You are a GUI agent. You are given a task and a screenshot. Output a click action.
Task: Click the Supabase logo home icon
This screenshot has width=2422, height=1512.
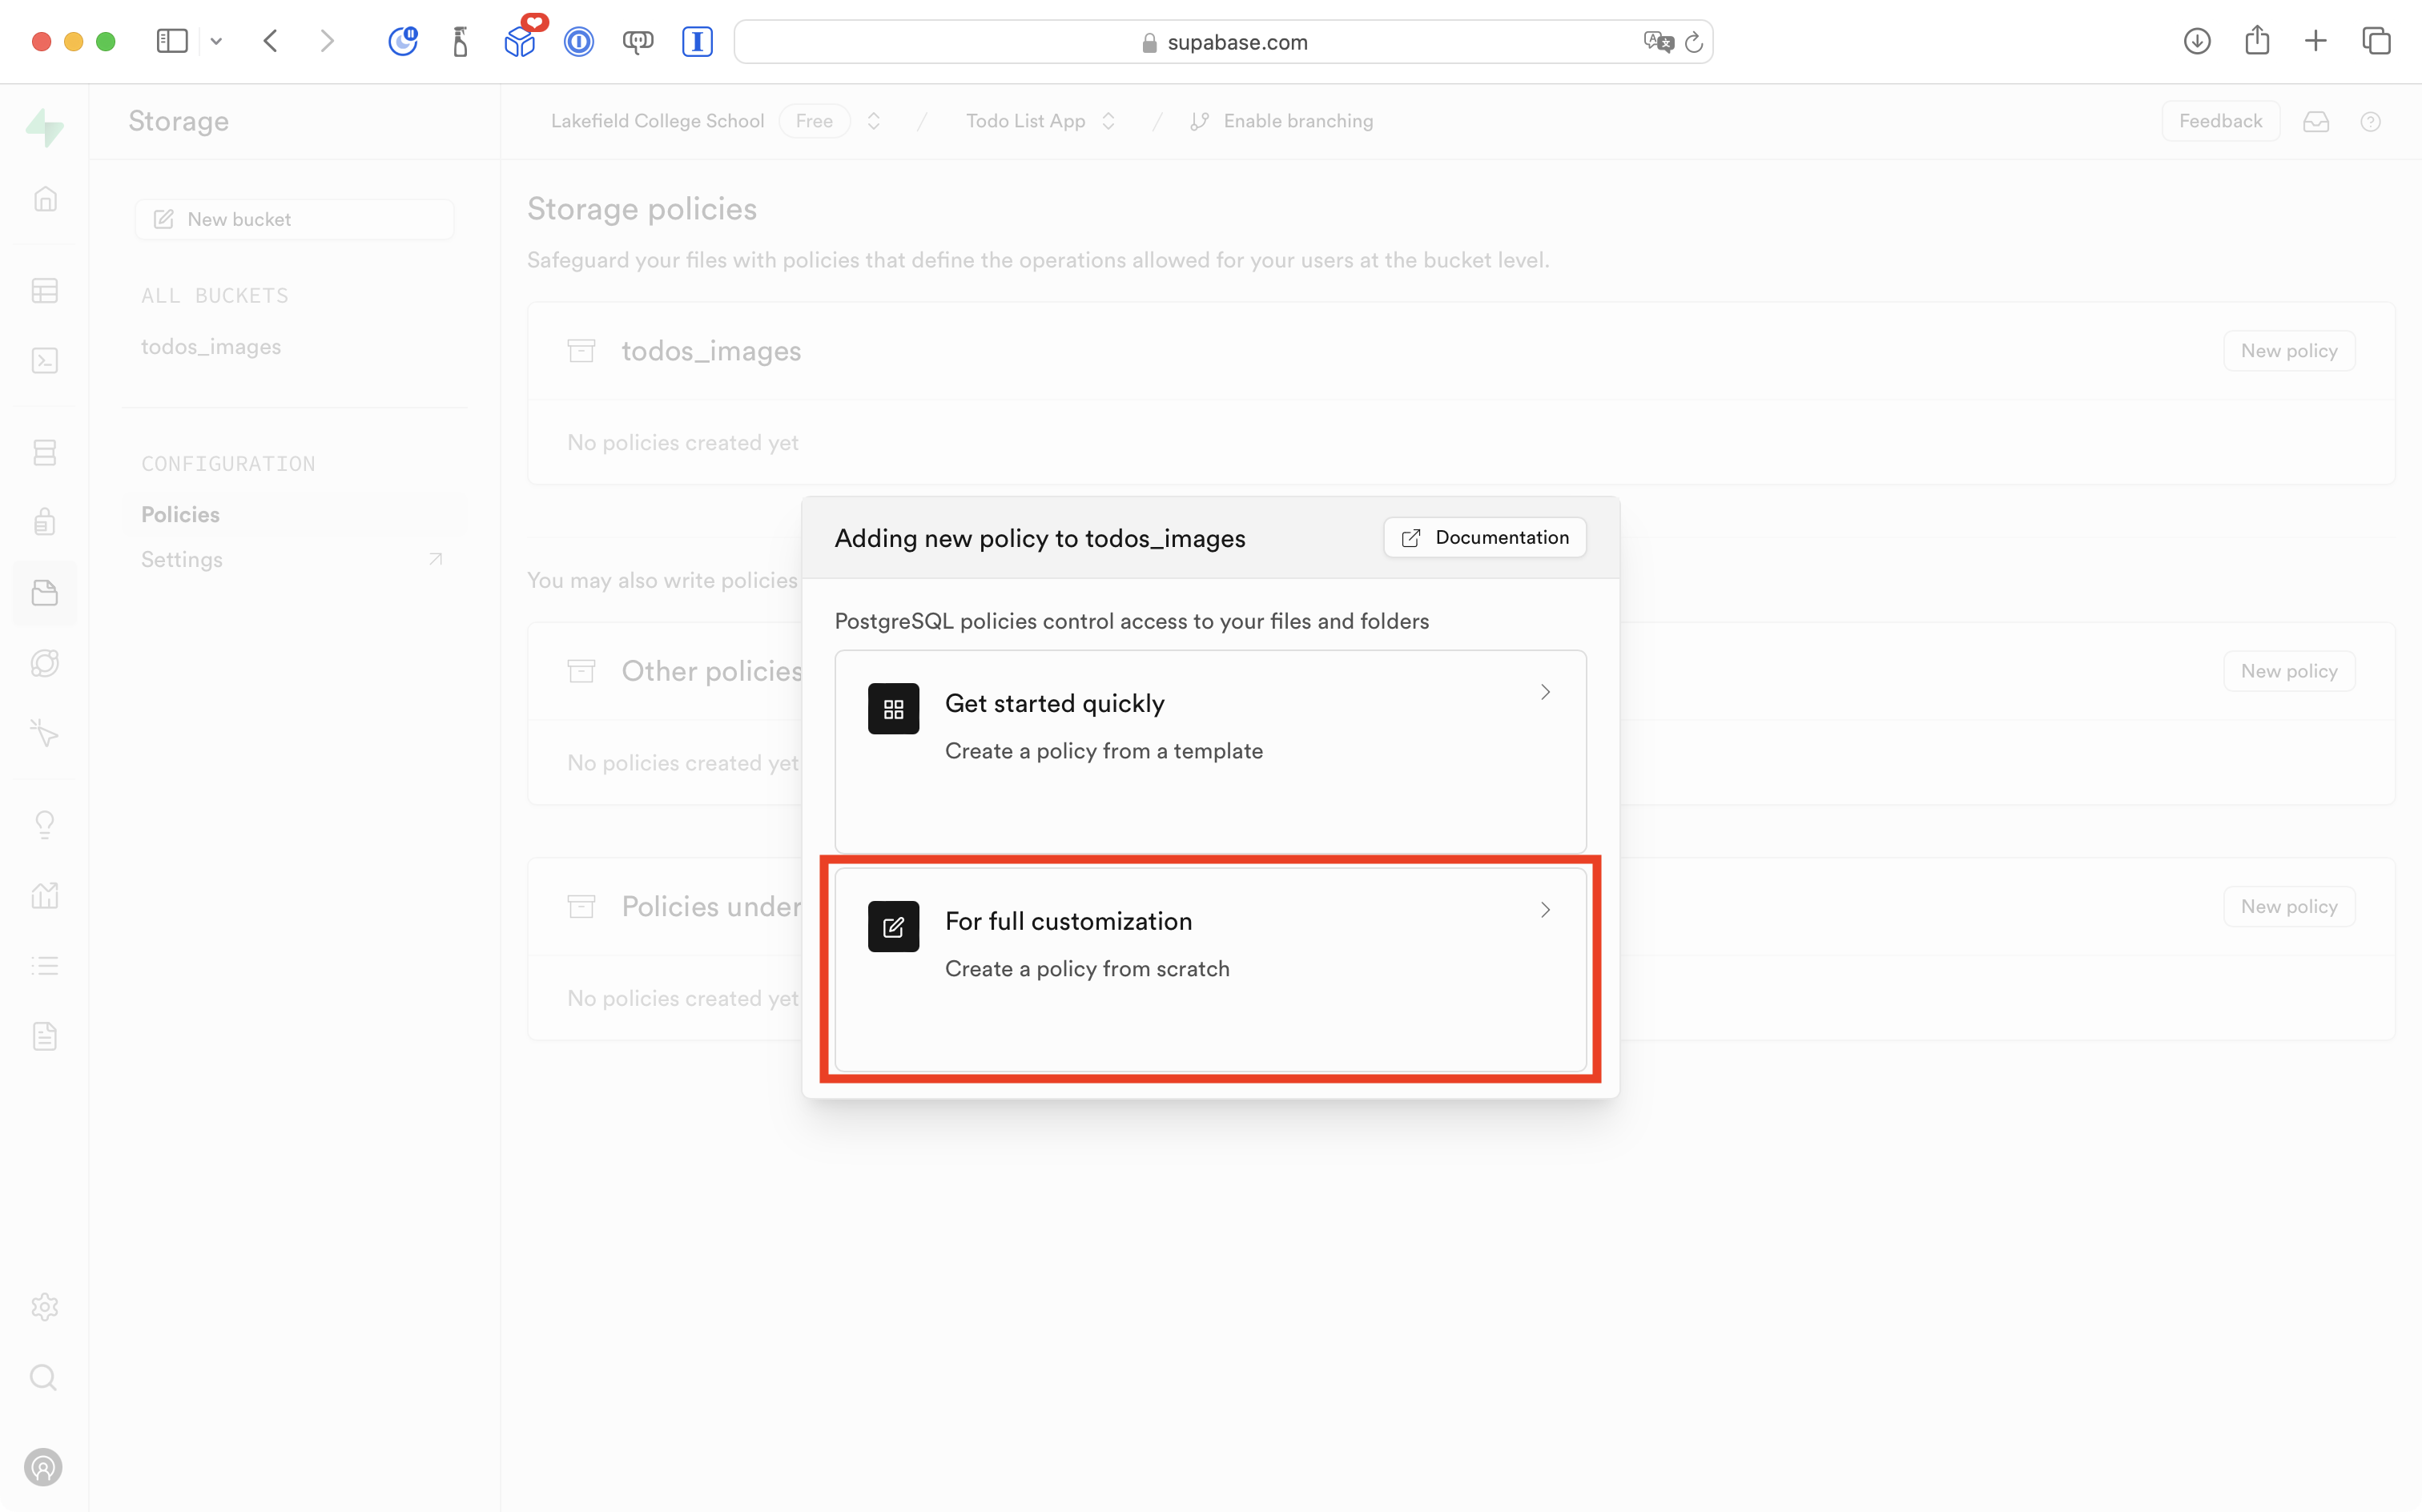(45, 127)
